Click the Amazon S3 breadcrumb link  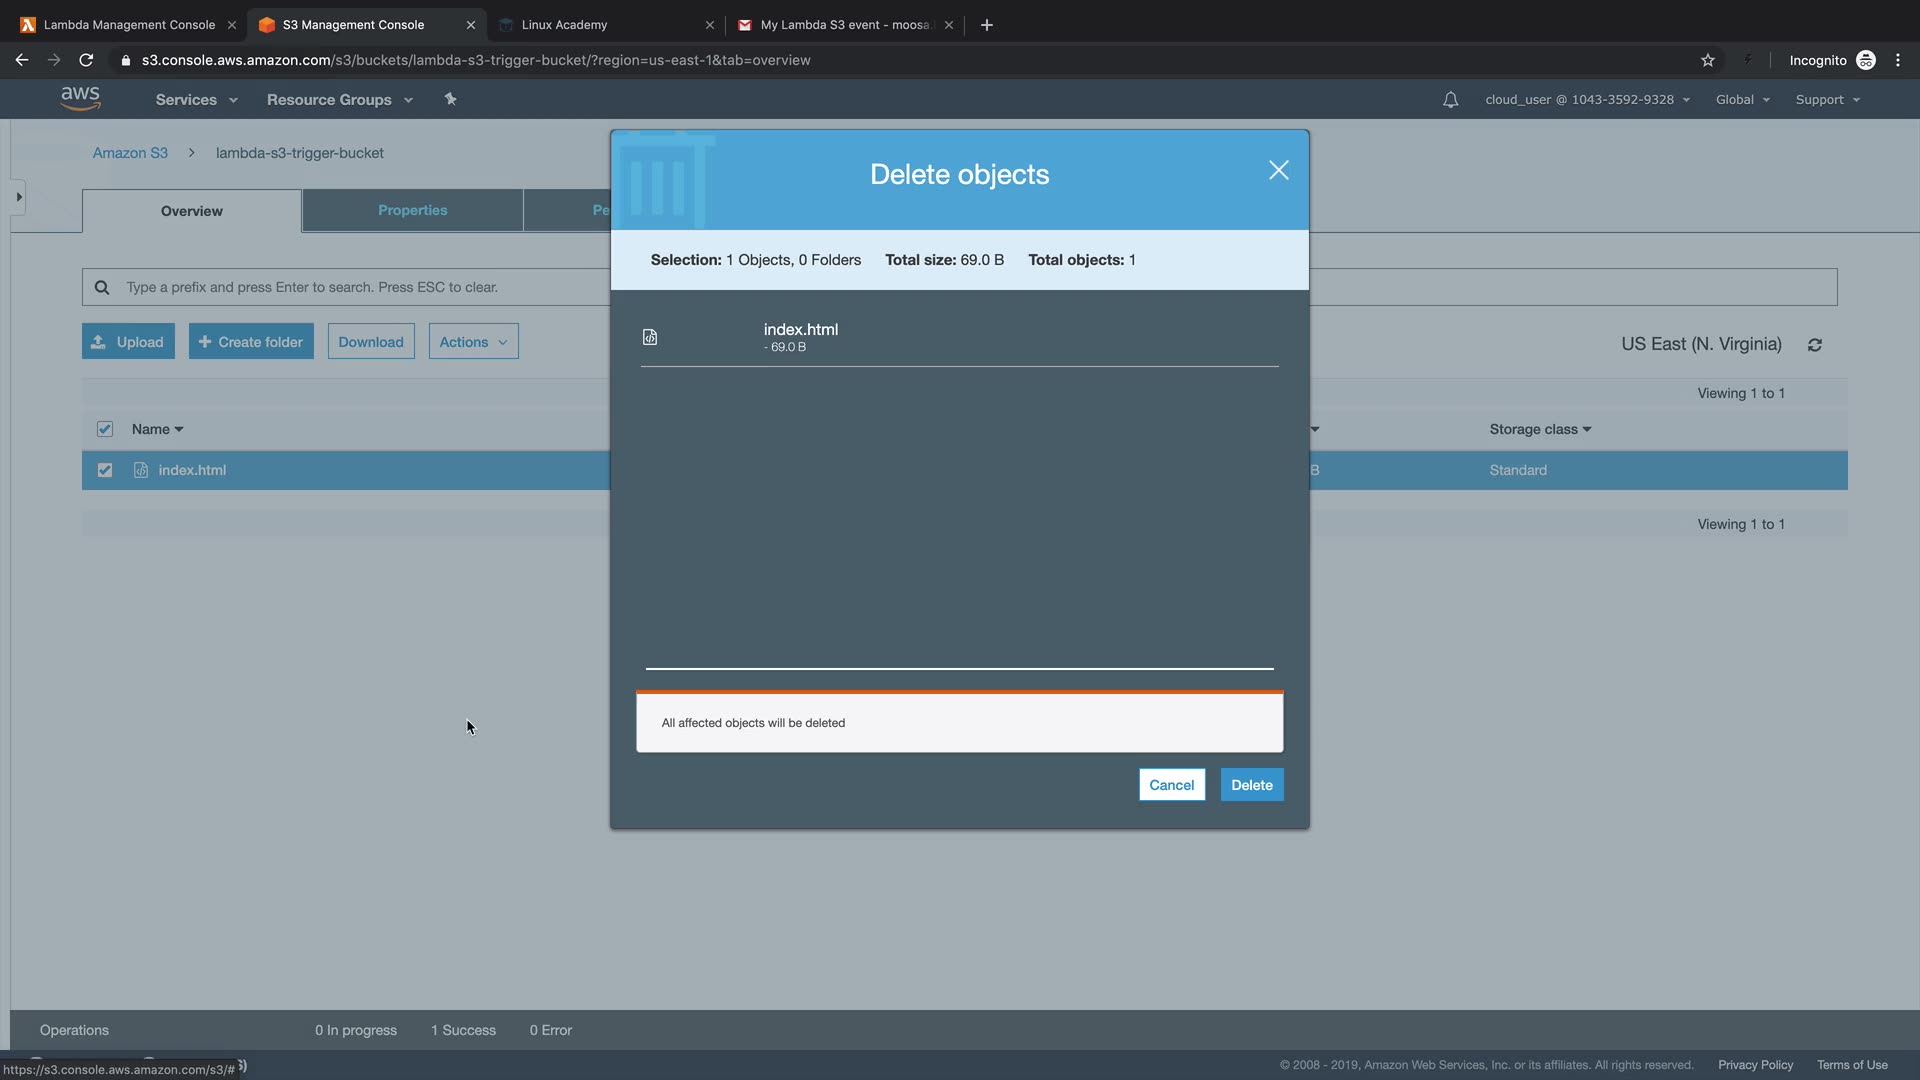coord(130,153)
